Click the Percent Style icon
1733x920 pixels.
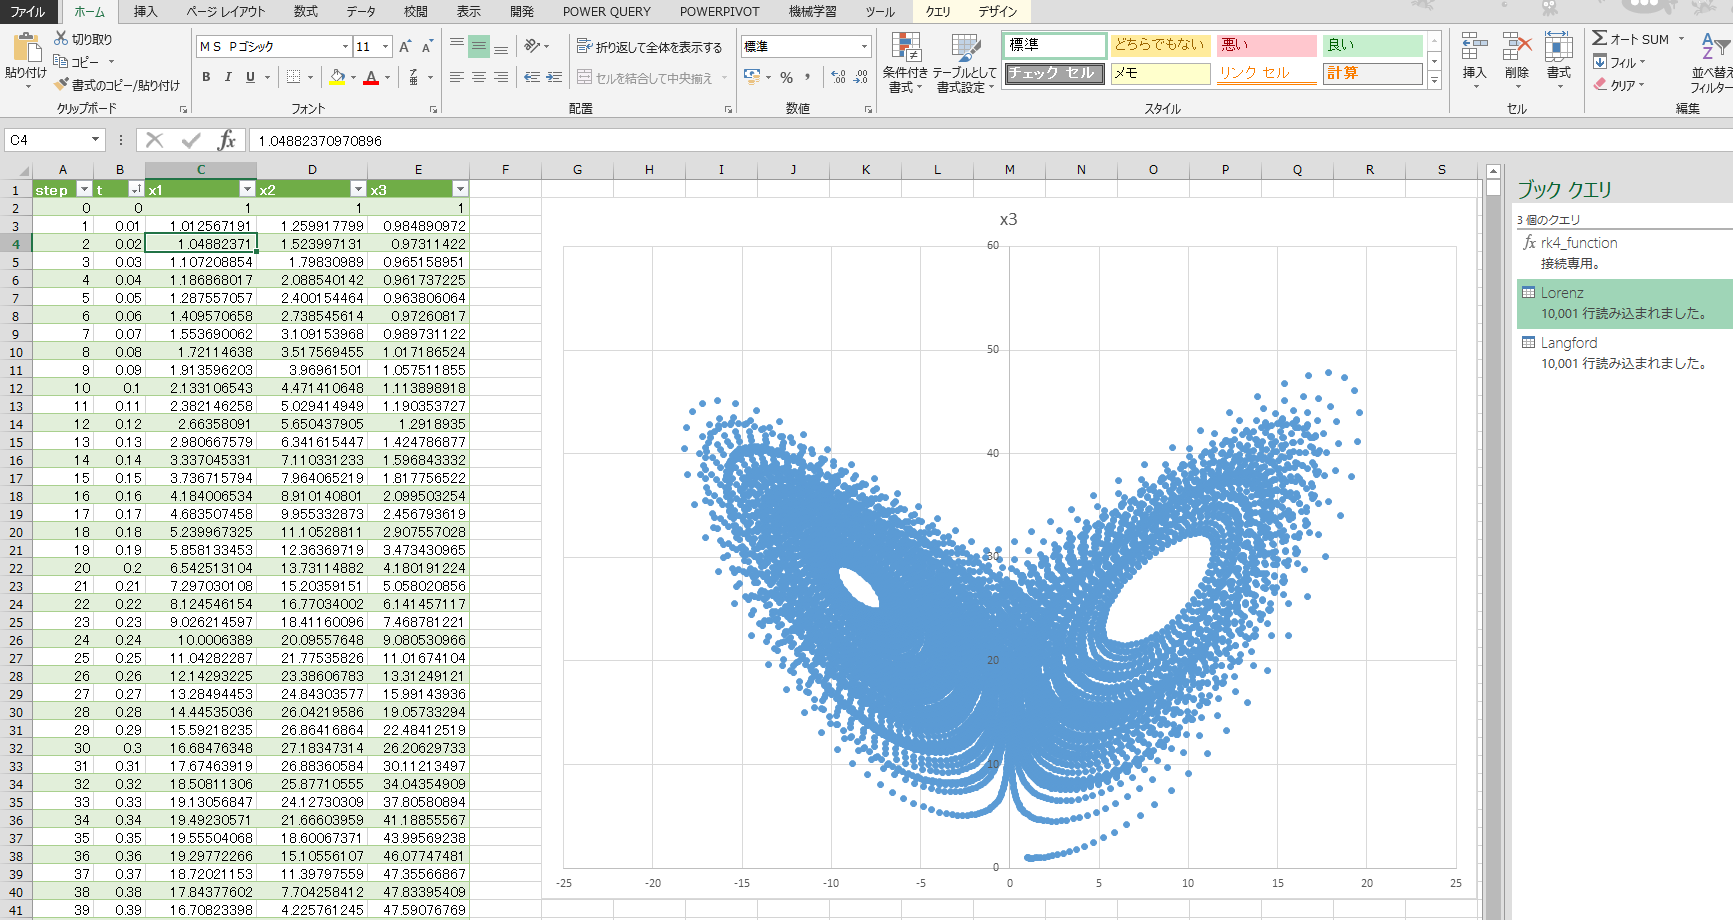787,77
